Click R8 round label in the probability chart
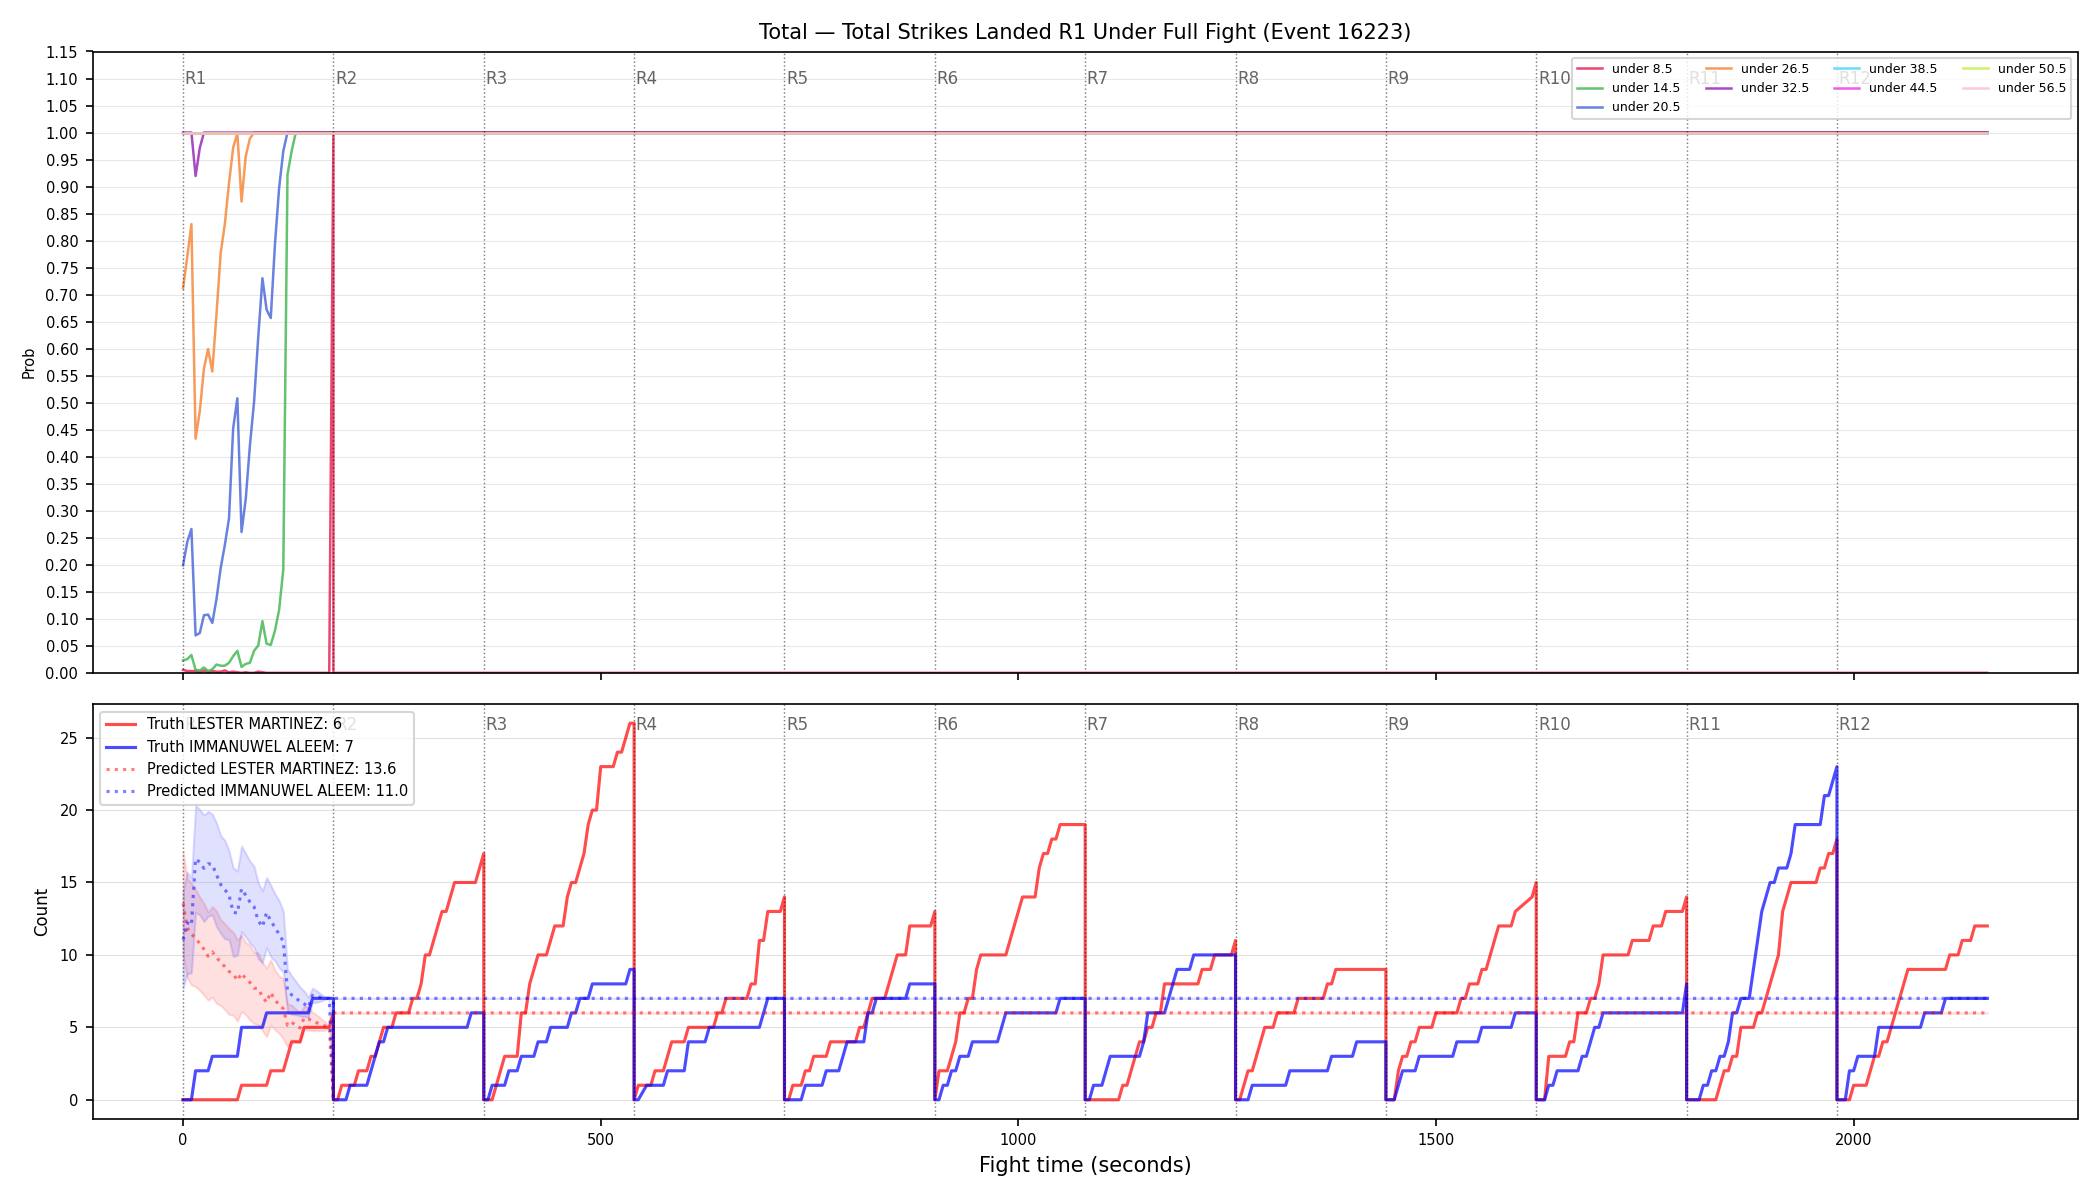Screen dimensions: 2100x1200 1248,78
